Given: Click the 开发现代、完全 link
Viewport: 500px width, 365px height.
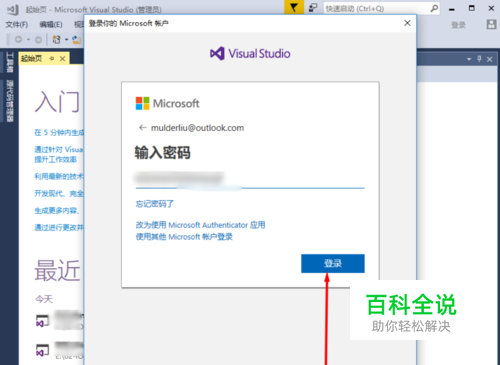Looking at the screenshot, I should (59, 193).
